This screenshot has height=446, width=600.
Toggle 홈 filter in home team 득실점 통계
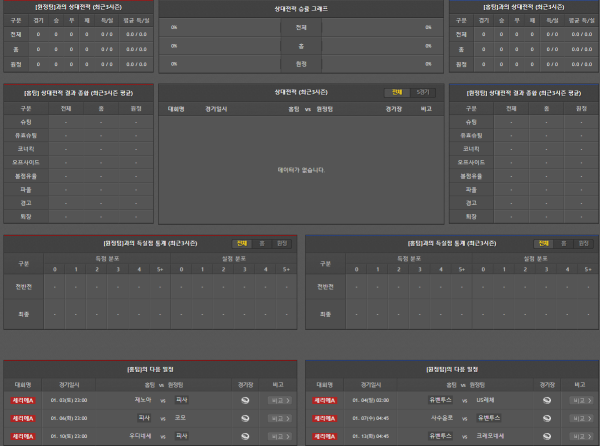point(262,243)
